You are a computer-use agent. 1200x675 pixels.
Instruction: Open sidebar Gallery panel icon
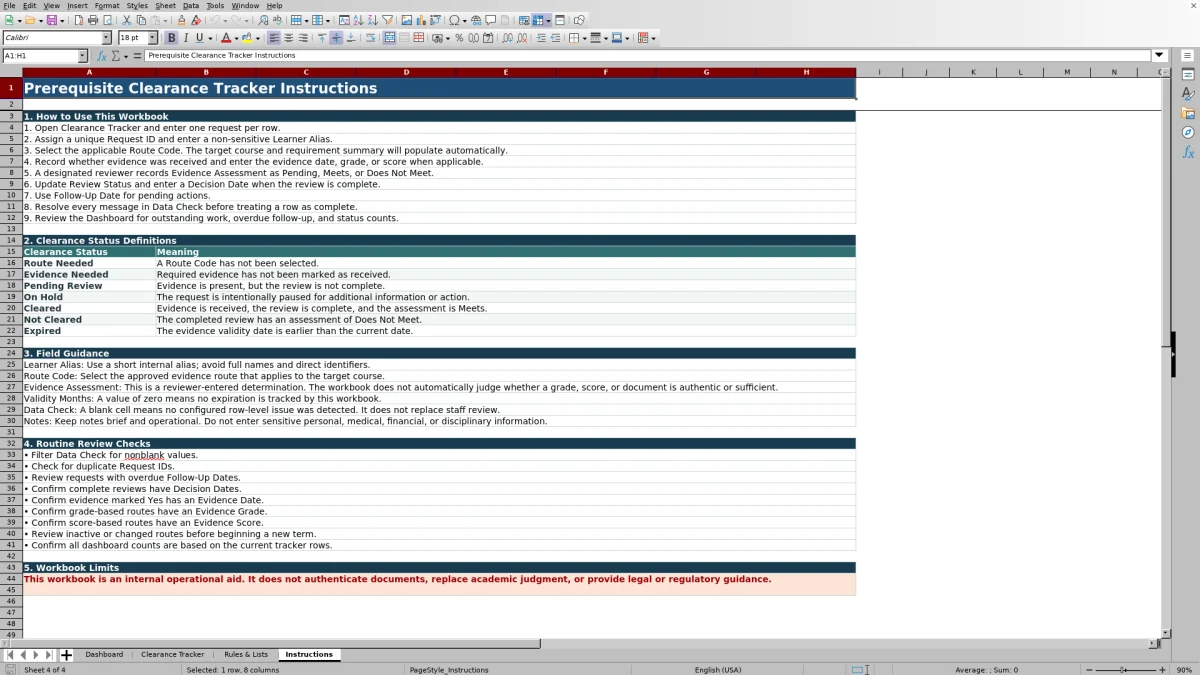click(x=1188, y=113)
